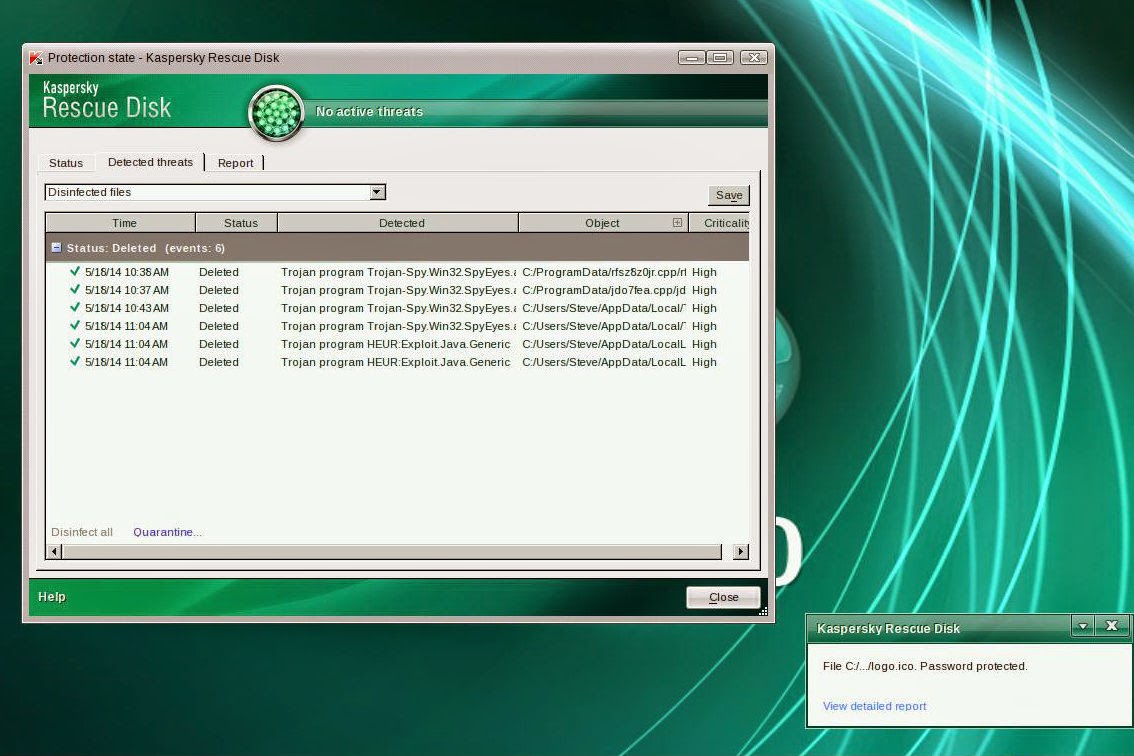
Task: Open the Report tab
Action: coord(236,163)
